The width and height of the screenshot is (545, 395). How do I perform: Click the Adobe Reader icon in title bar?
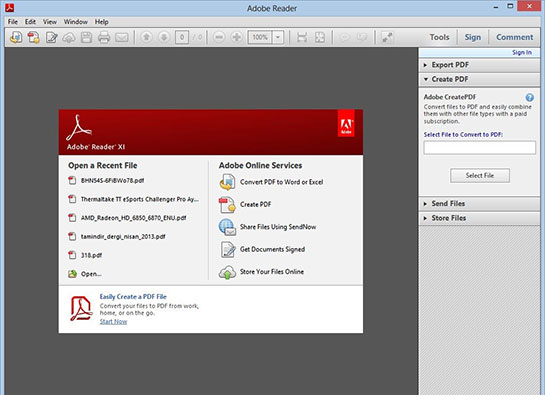coord(10,8)
